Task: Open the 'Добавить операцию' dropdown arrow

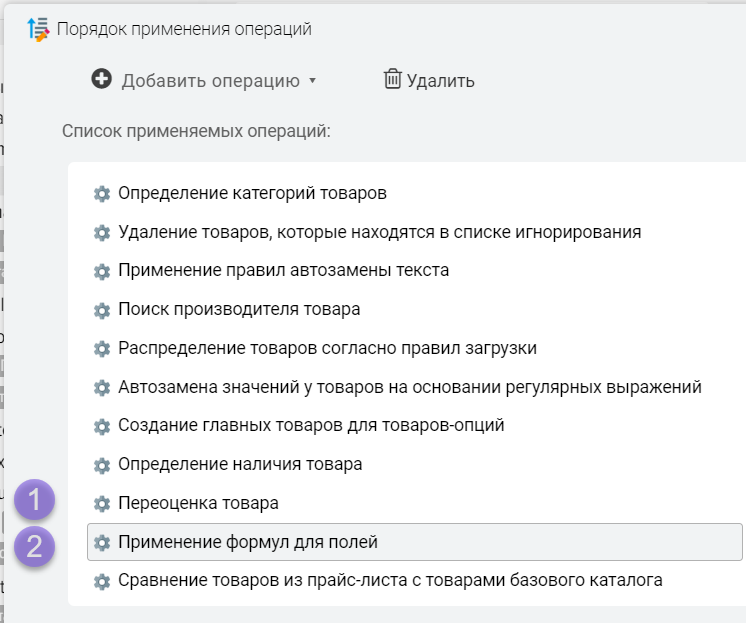Action: click(312, 81)
